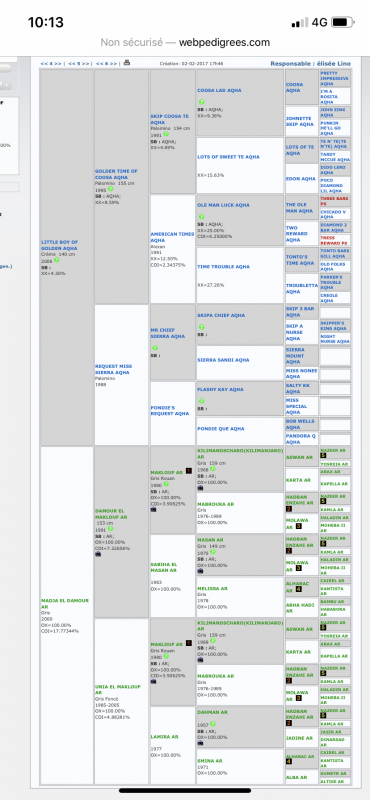Screen dimensions: 370x800
Task: Show 4 generations with '<< 4 >>' link
Action: click(x=51, y=64)
